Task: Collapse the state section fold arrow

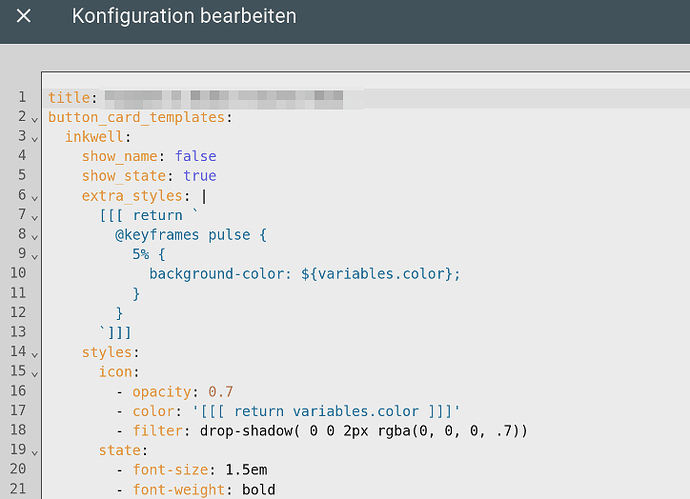Action: tap(35, 452)
